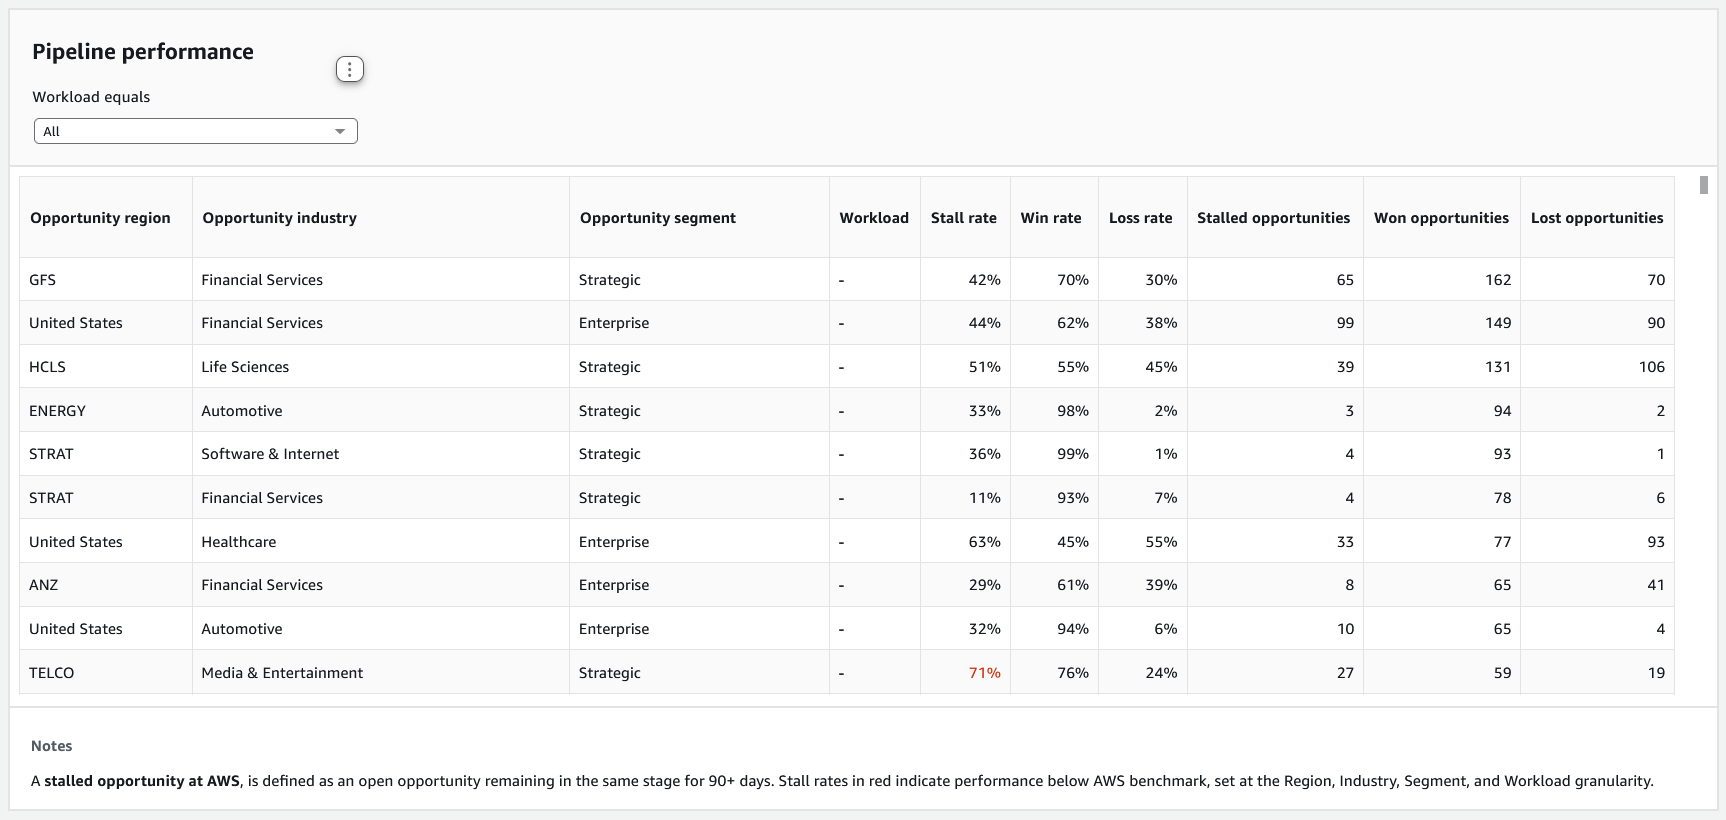Sort by Opportunity region column header
This screenshot has width=1726, height=820.
tap(100, 218)
